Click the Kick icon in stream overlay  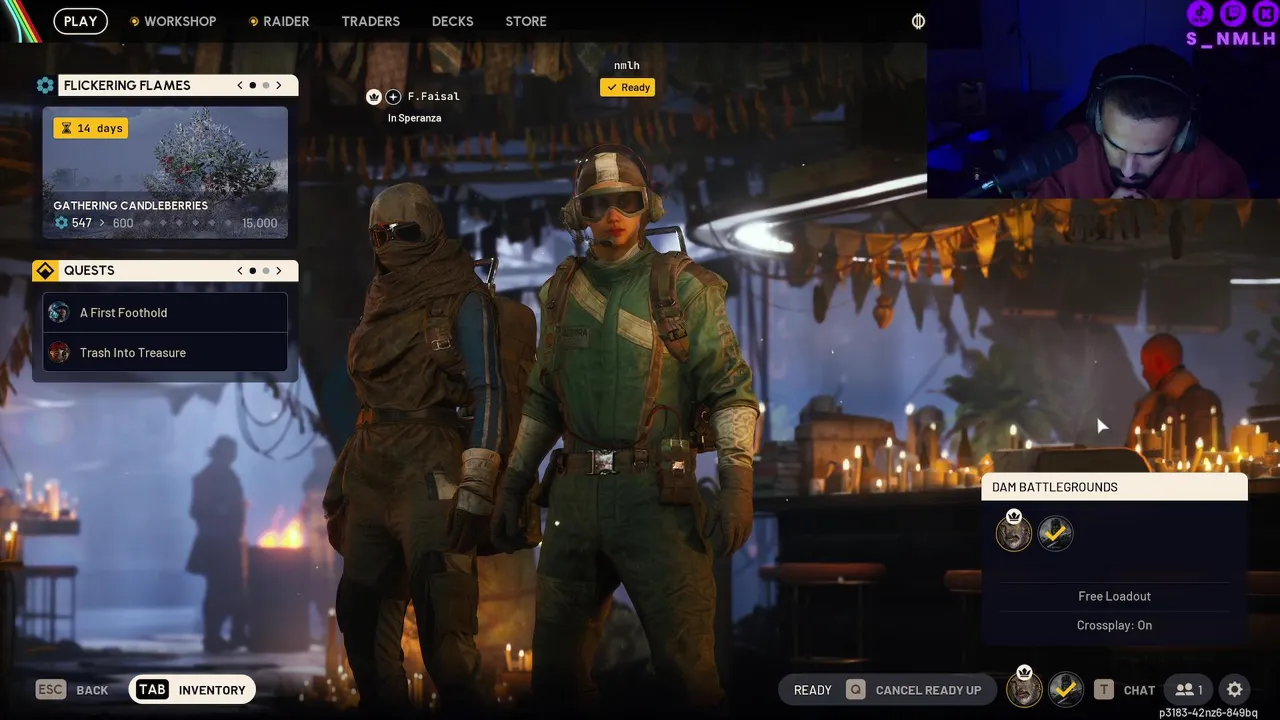[1267, 13]
